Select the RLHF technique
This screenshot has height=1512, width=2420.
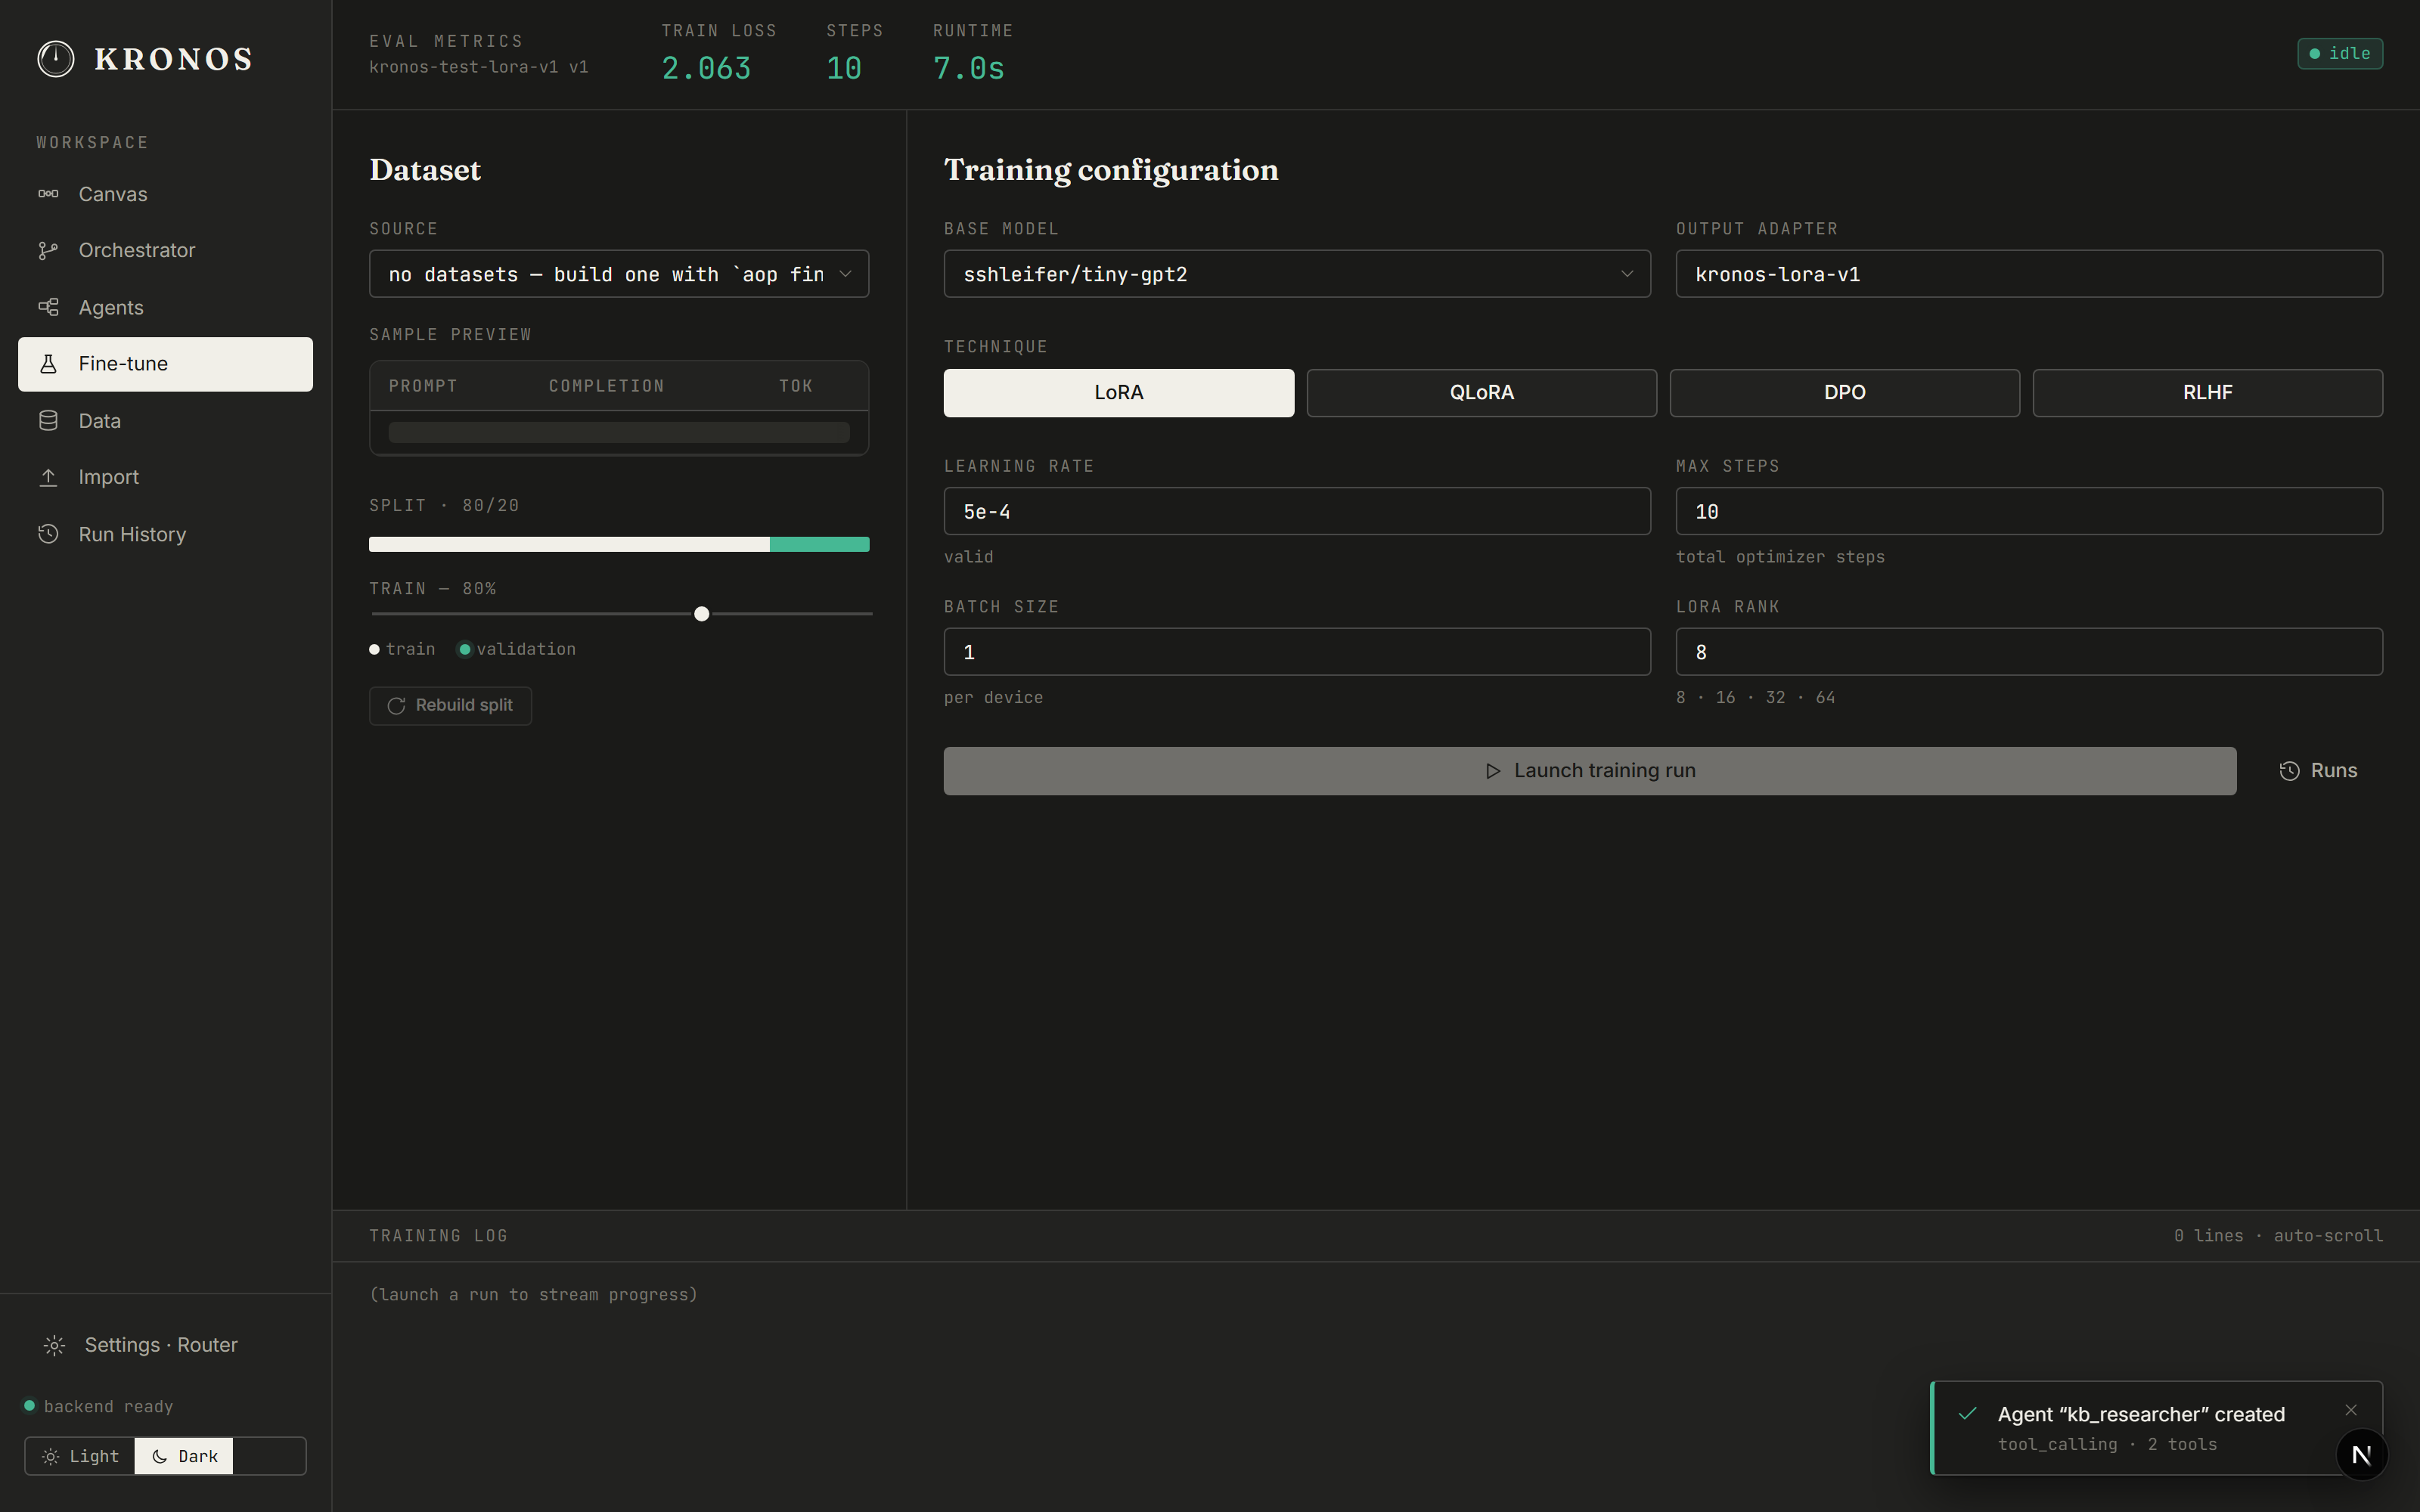tap(2207, 393)
